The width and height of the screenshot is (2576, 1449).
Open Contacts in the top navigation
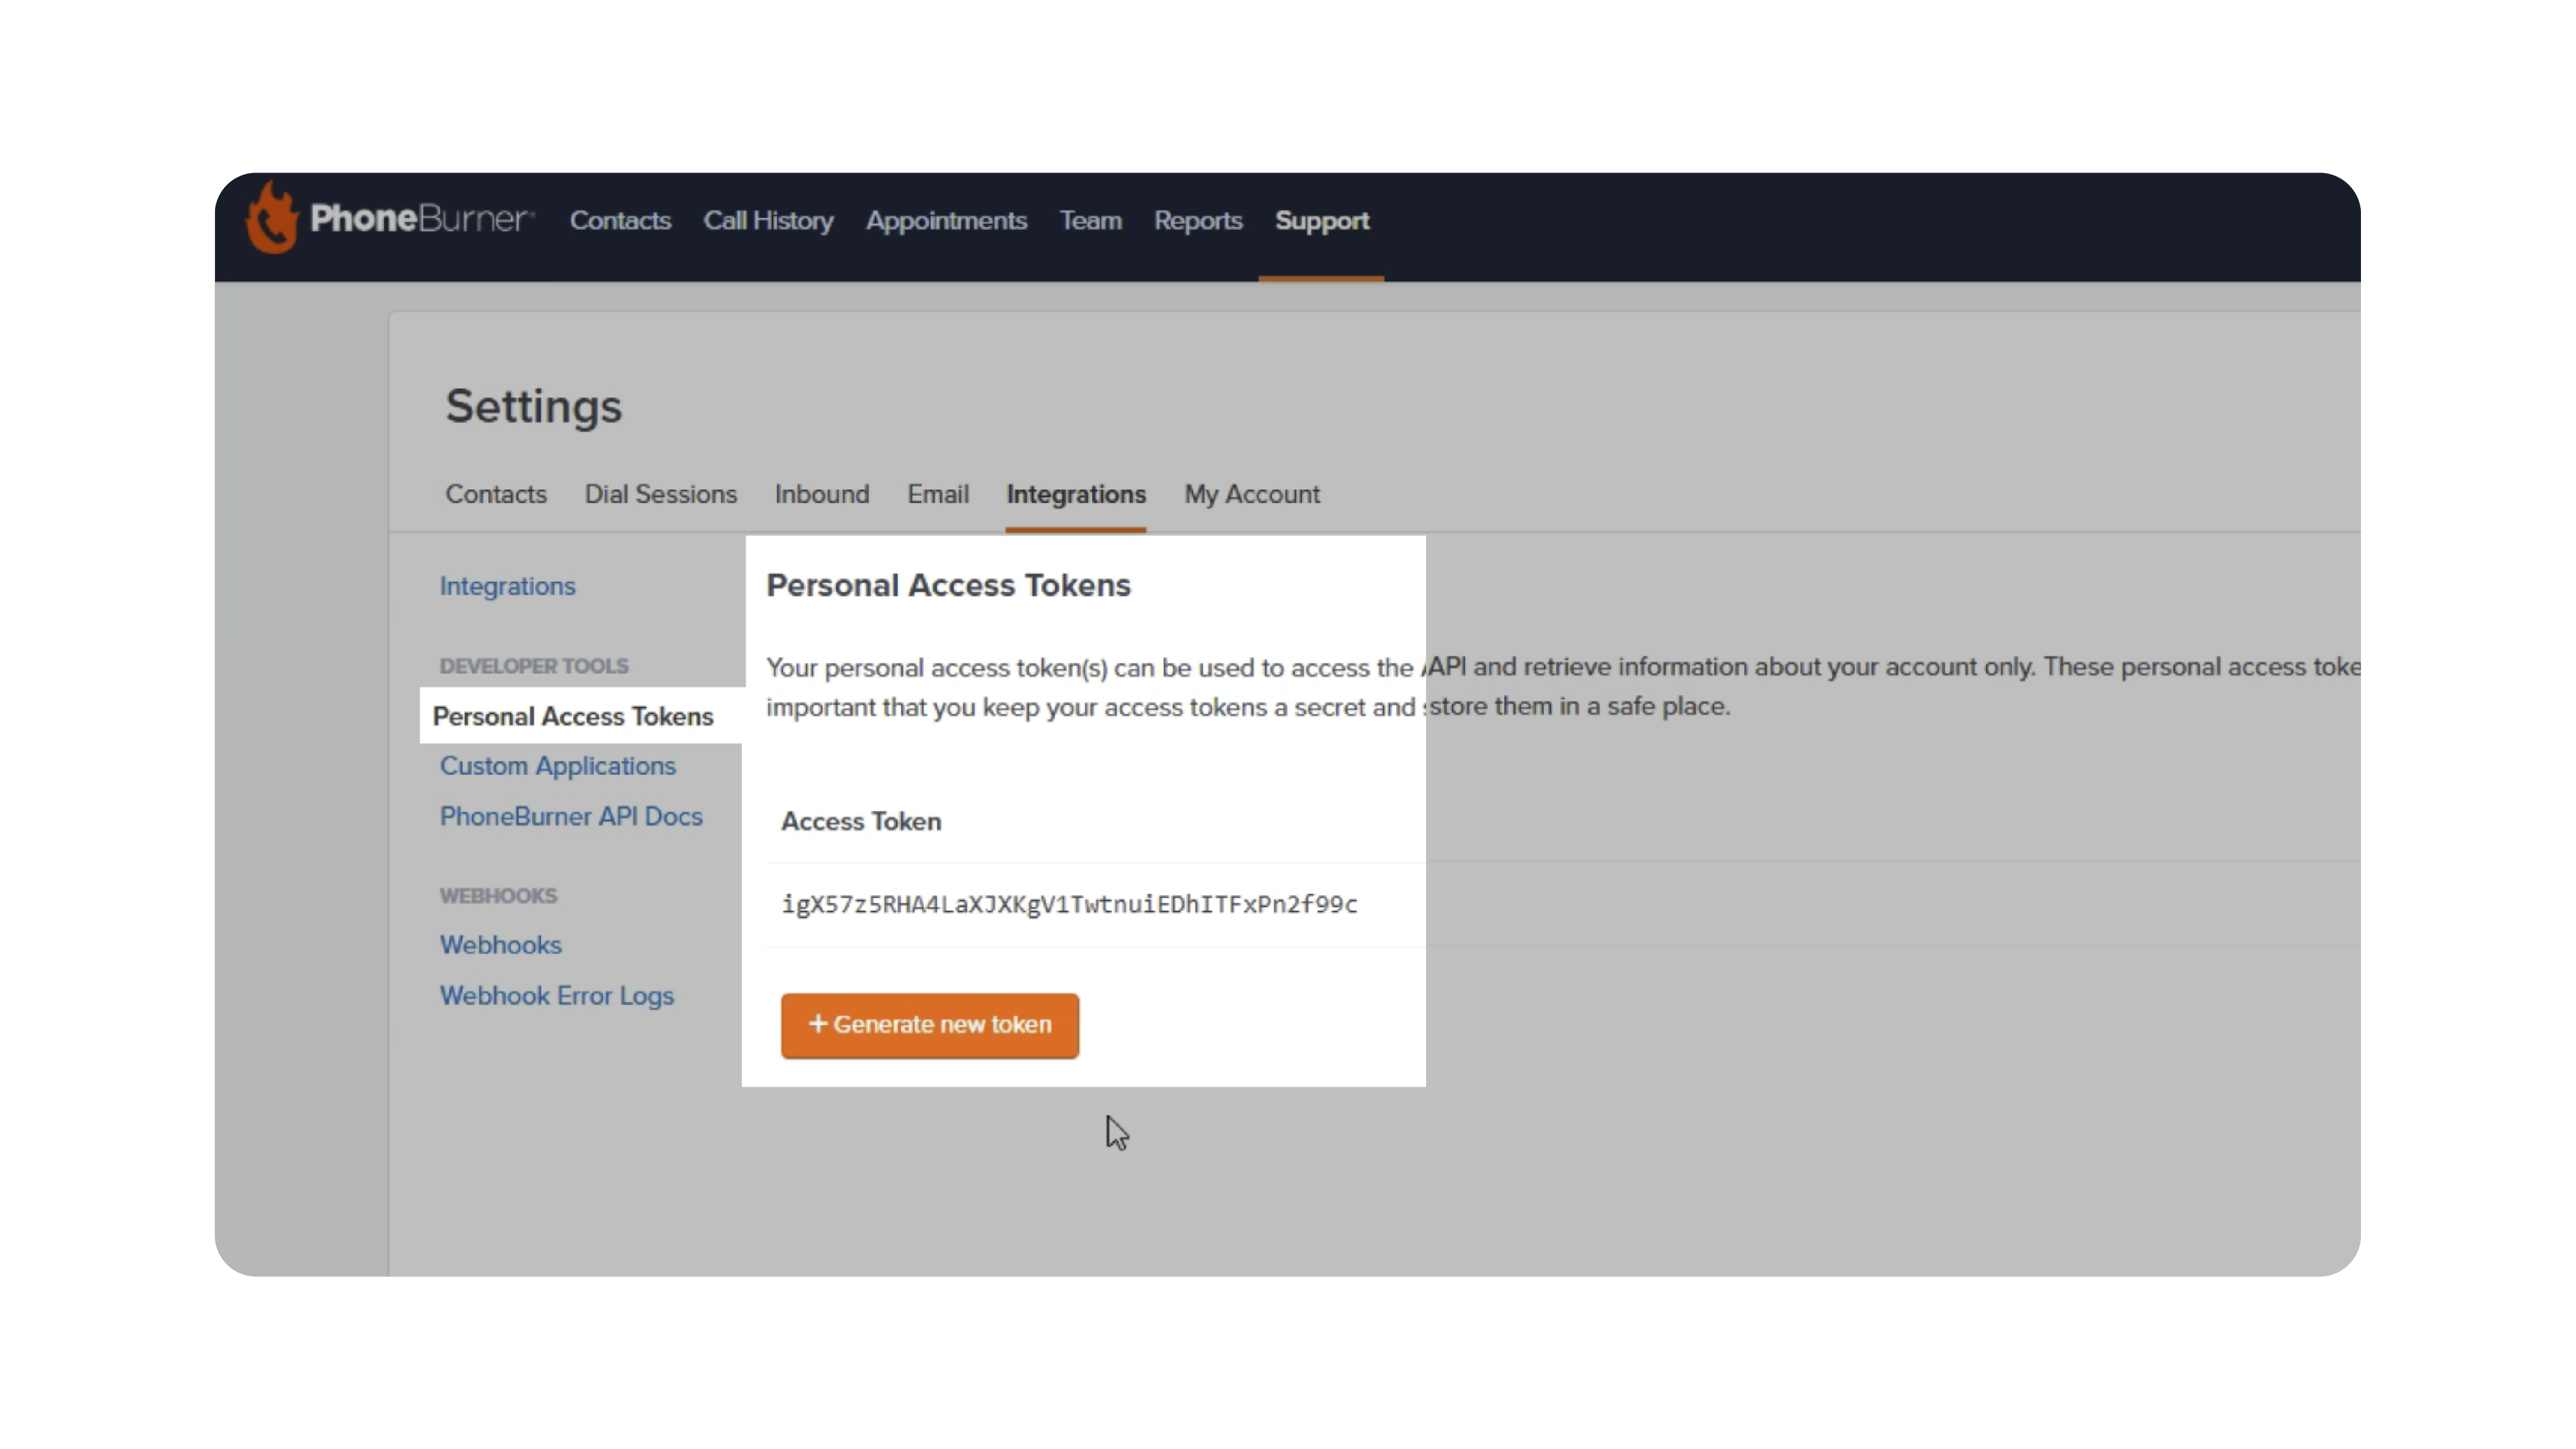[x=620, y=221]
